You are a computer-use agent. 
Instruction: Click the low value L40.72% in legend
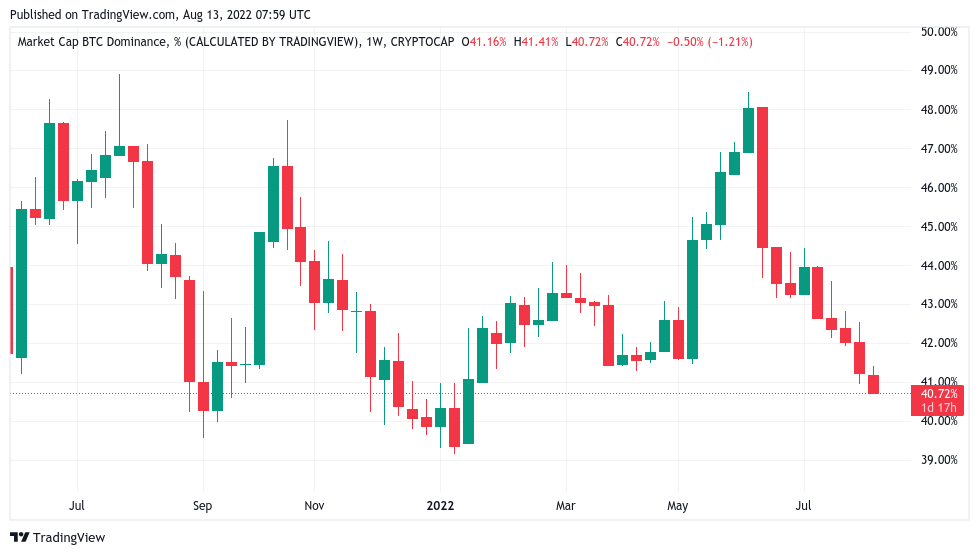coord(590,42)
